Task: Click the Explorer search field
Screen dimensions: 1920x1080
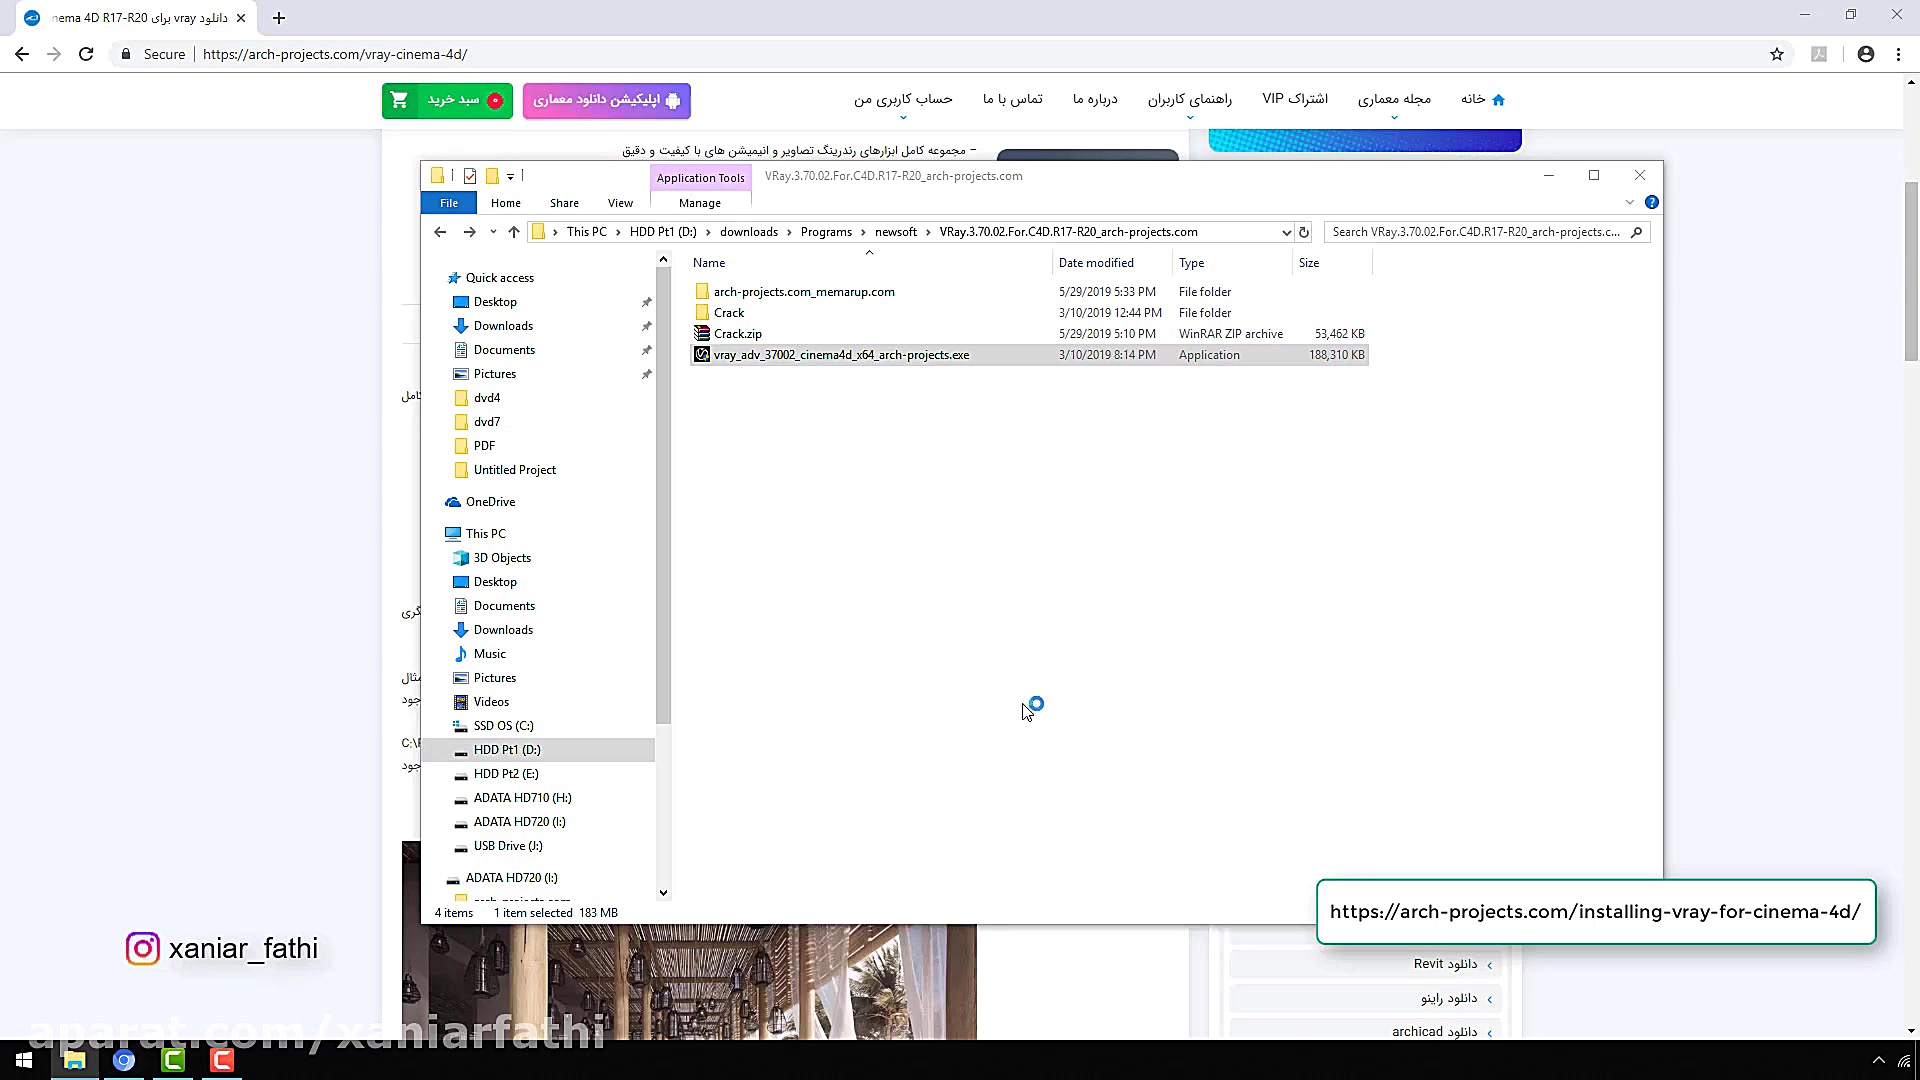Action: (1477, 232)
